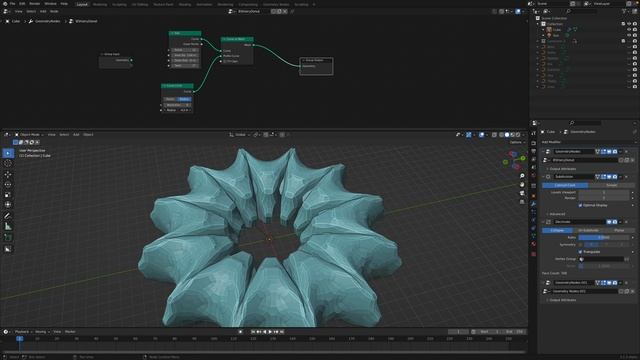
Task: Open the Options dropdown in viewport
Action: [518, 142]
